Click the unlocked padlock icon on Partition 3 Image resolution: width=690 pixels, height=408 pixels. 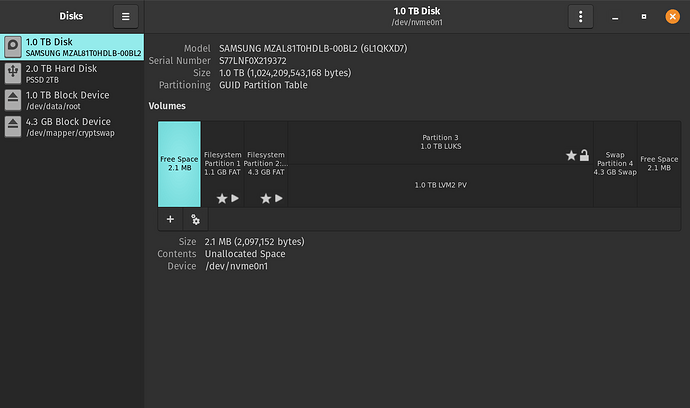pos(584,155)
